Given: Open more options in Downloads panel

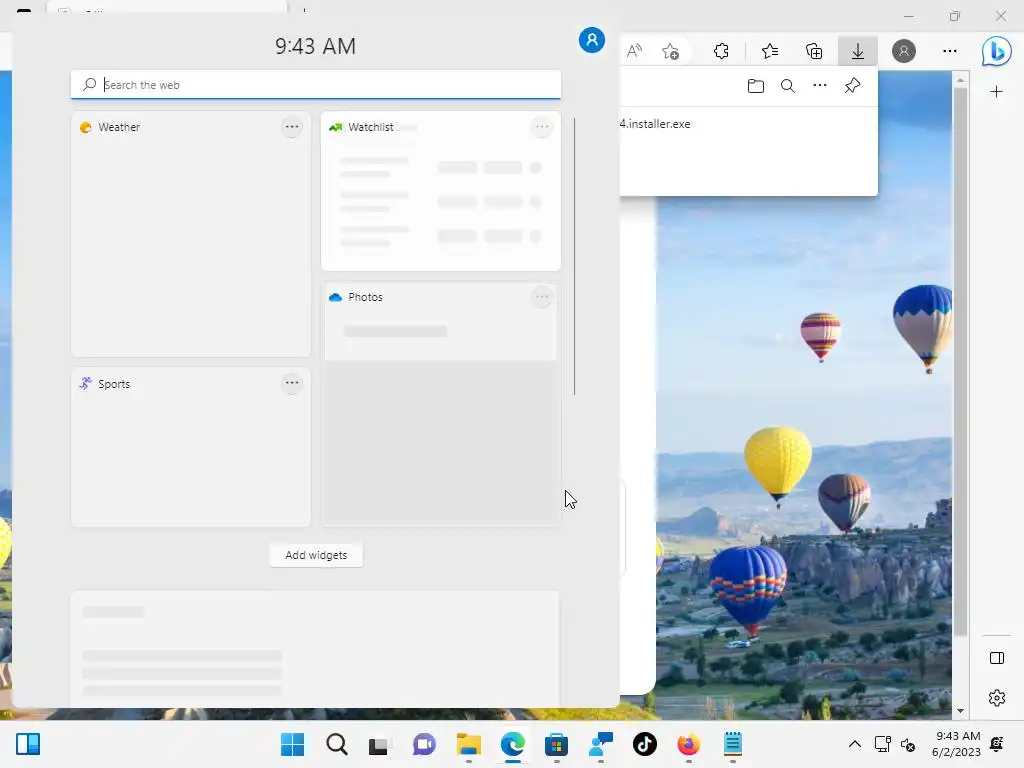Looking at the screenshot, I should [x=820, y=86].
